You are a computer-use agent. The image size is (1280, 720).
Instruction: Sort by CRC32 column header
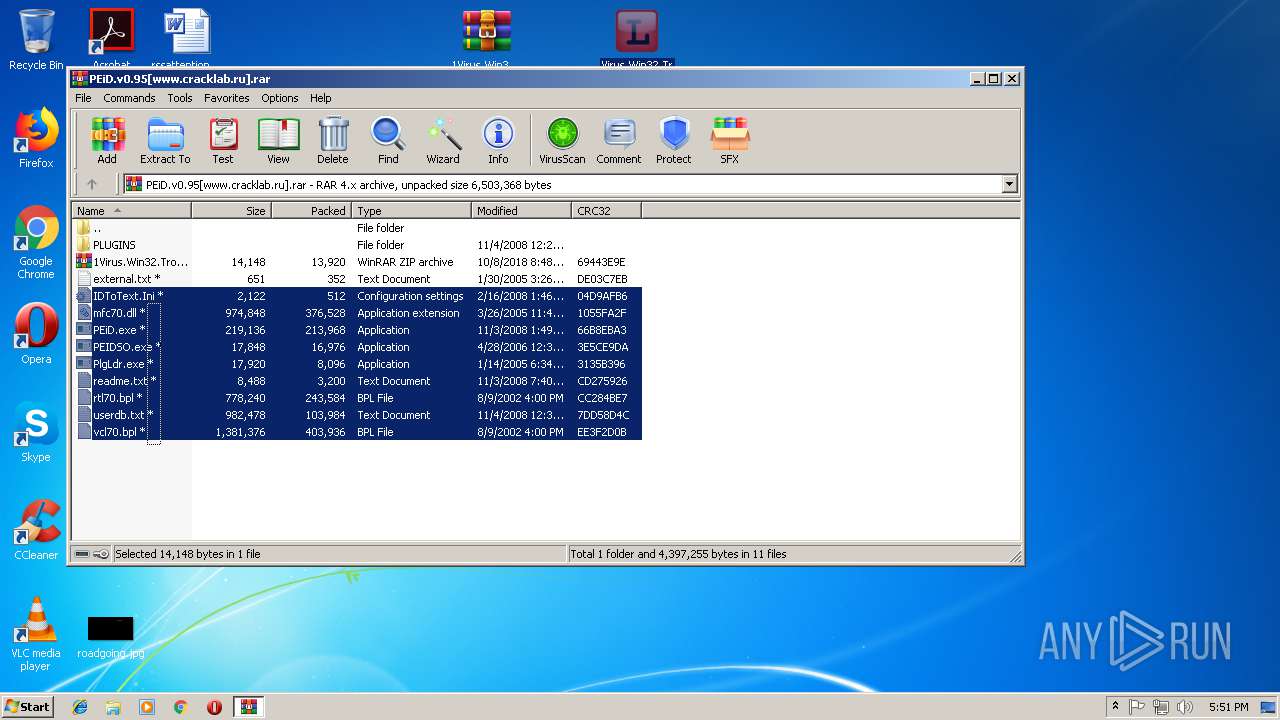pyautogui.click(x=606, y=210)
